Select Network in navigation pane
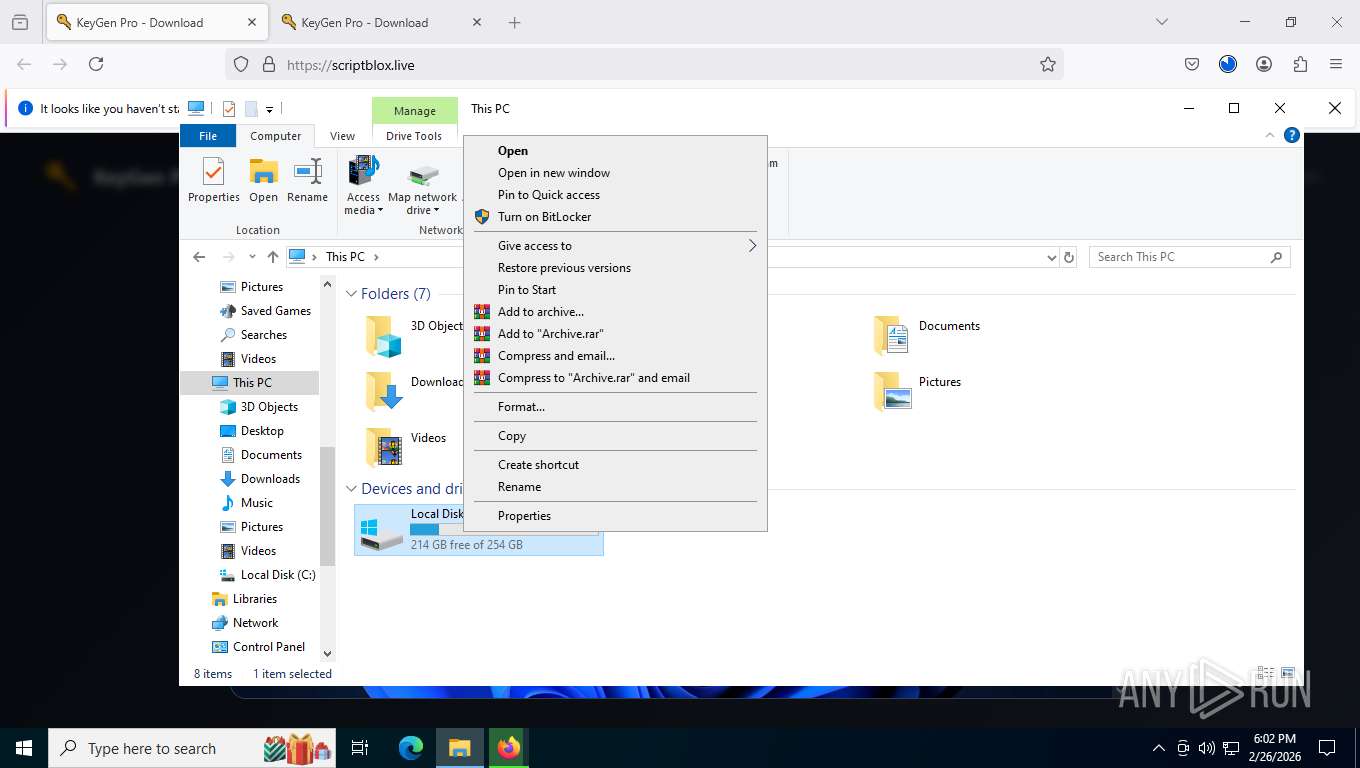 coord(255,623)
